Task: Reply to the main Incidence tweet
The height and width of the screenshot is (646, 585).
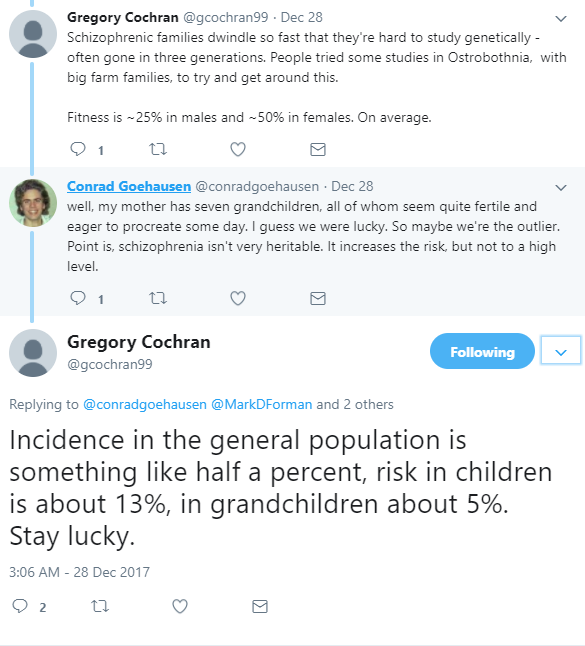Action: pos(20,606)
